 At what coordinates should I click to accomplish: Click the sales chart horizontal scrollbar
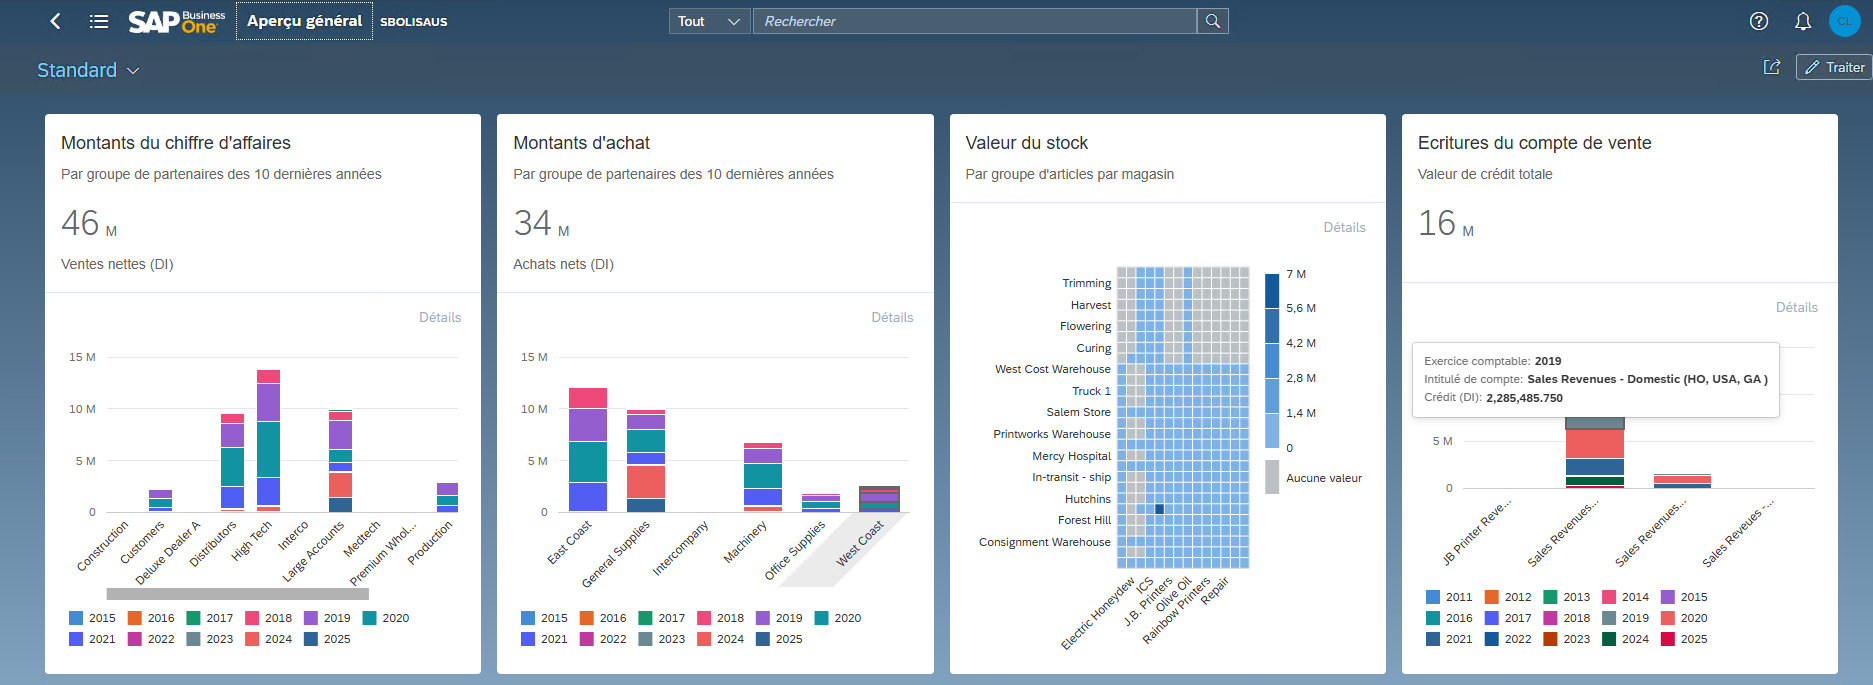pos(237,594)
